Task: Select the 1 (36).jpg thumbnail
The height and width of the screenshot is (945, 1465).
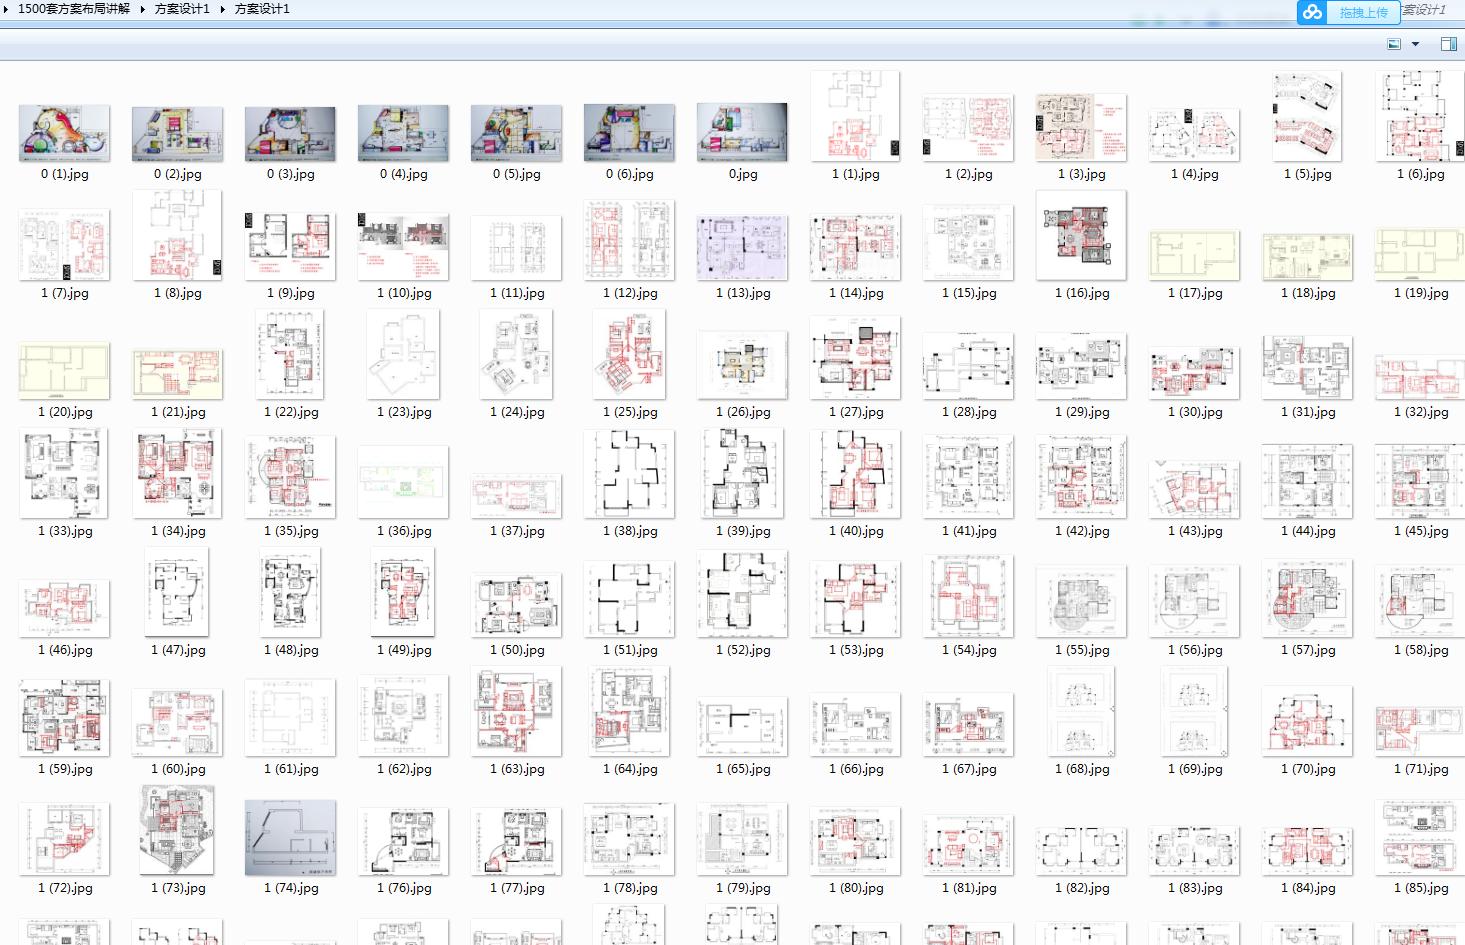Action: pyautogui.click(x=403, y=481)
